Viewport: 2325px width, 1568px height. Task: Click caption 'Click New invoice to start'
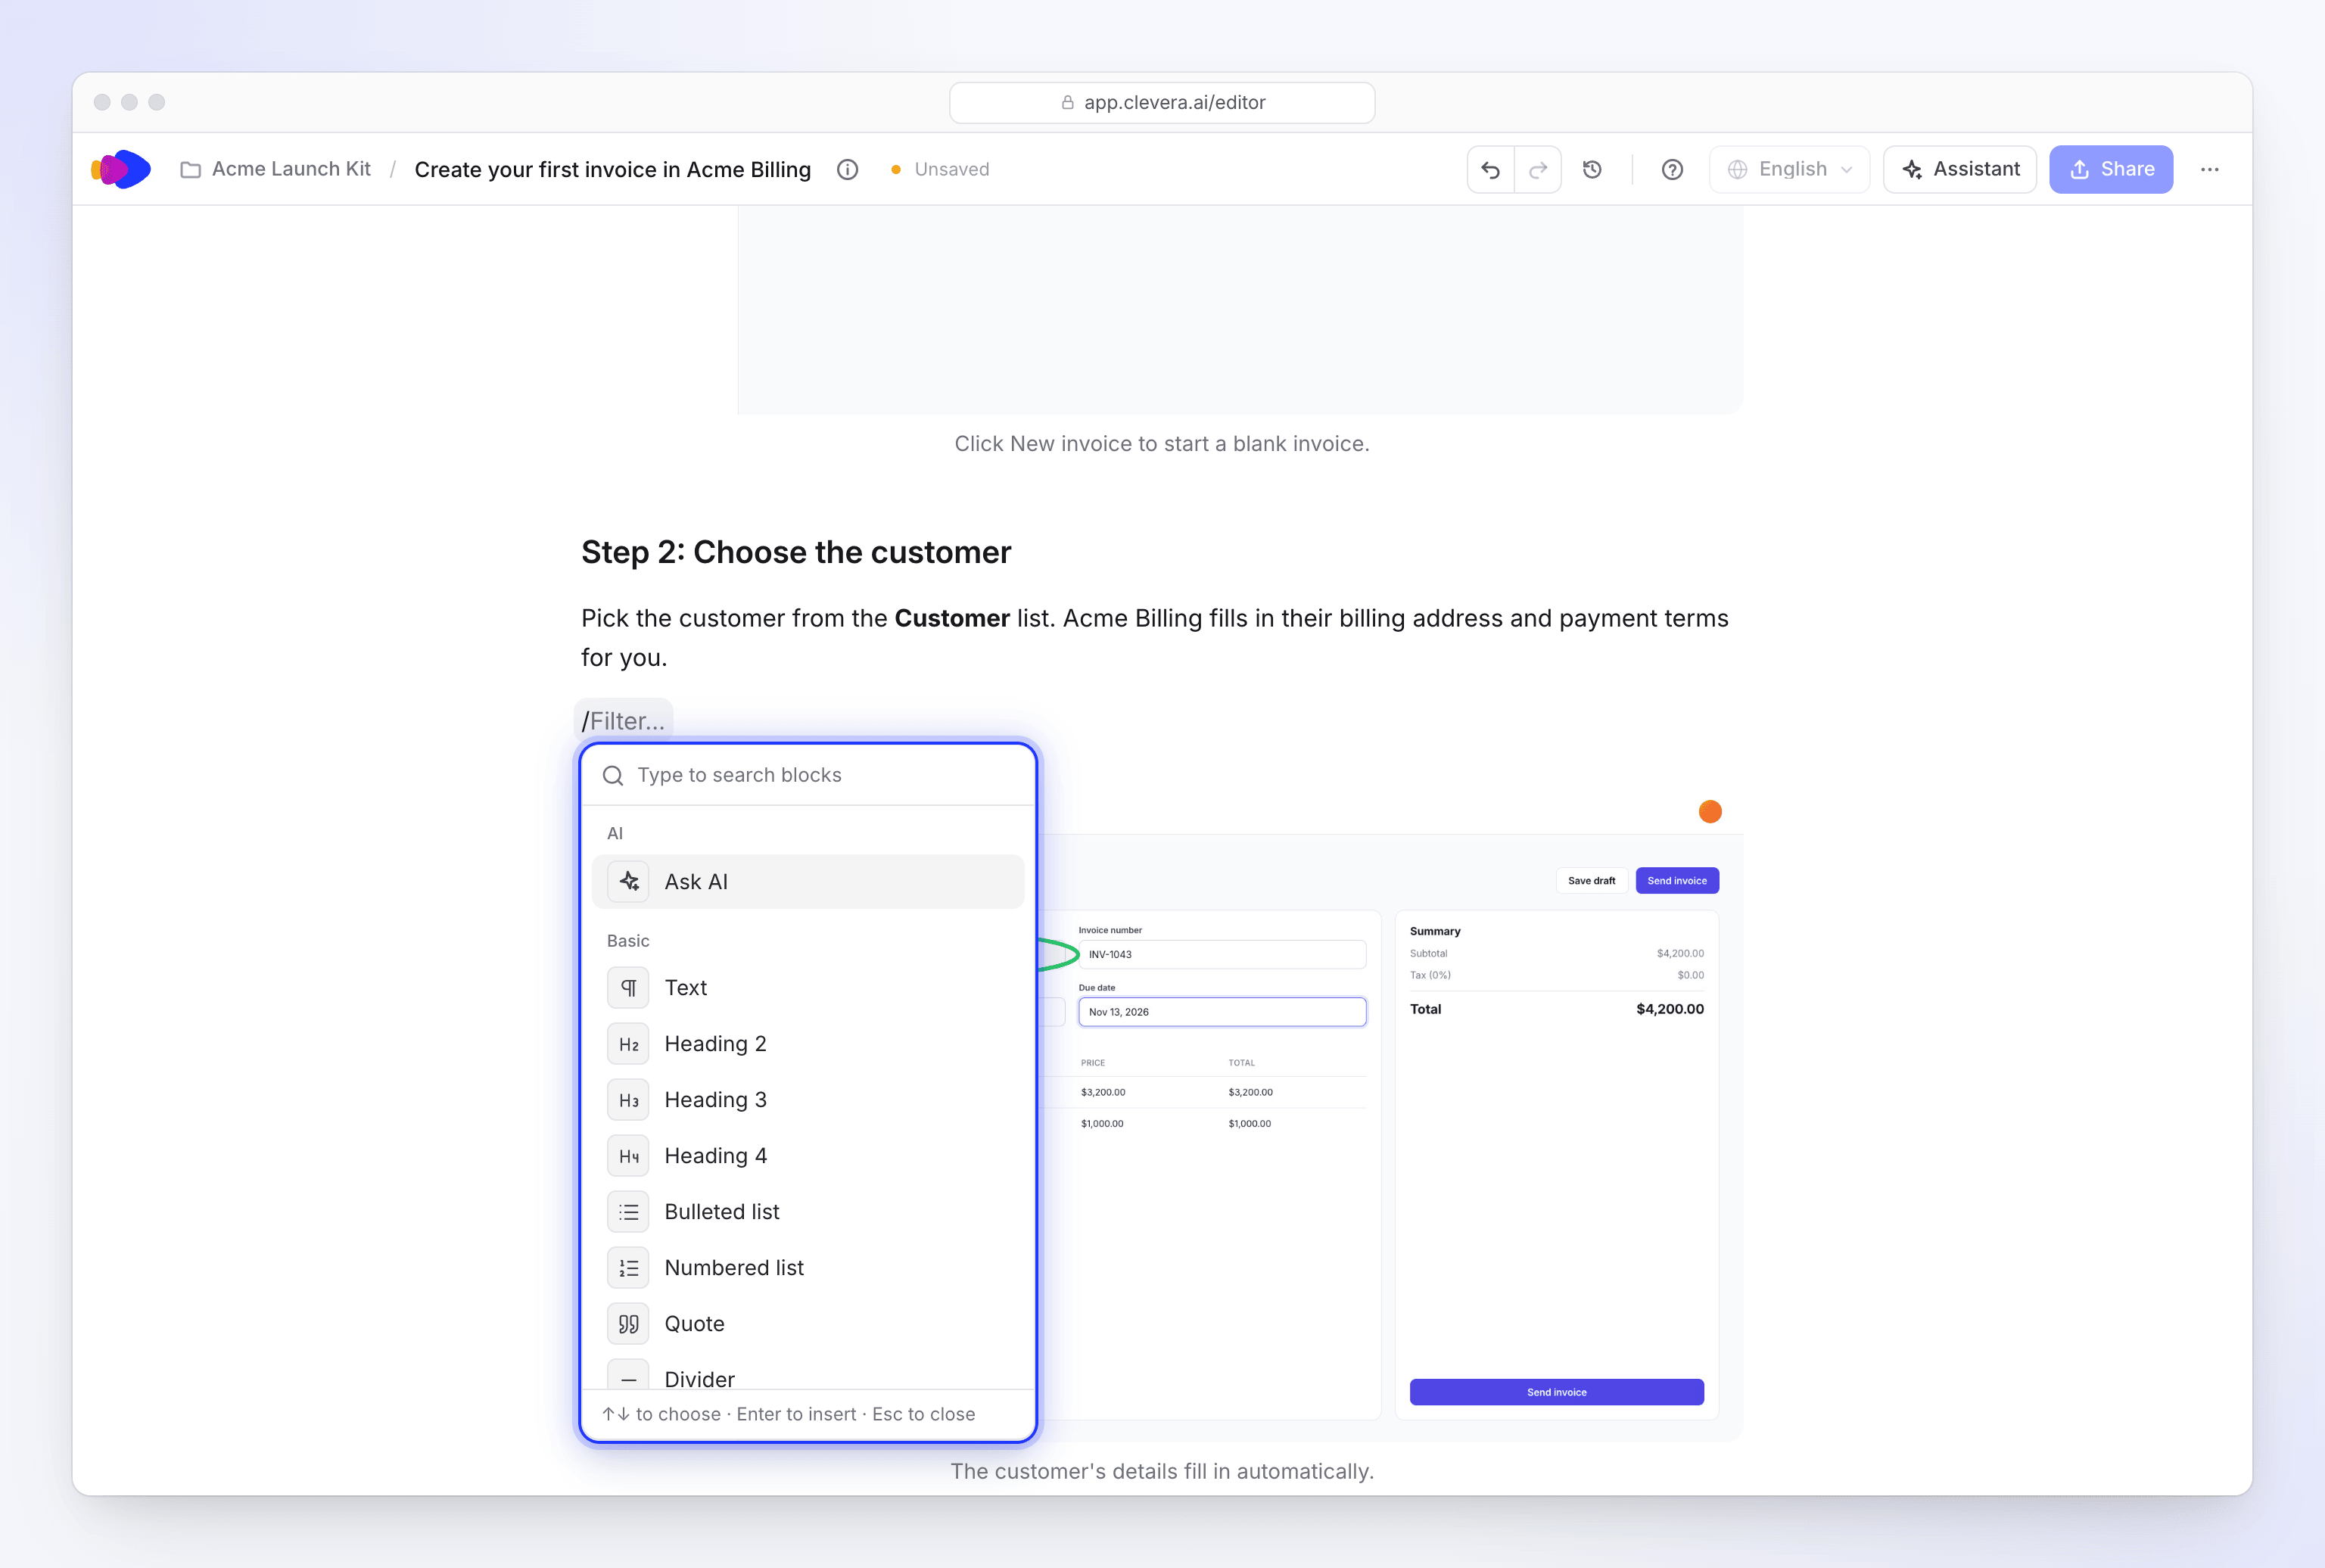(1162, 444)
